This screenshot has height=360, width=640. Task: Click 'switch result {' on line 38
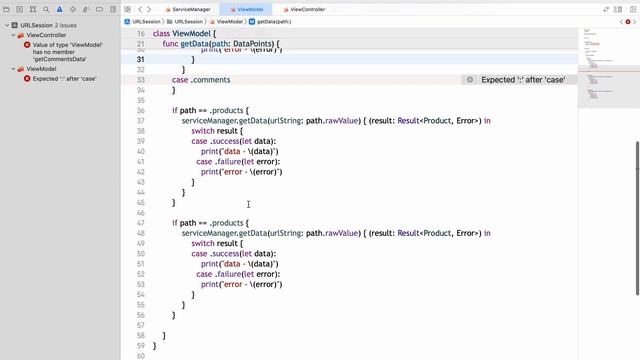(x=217, y=131)
